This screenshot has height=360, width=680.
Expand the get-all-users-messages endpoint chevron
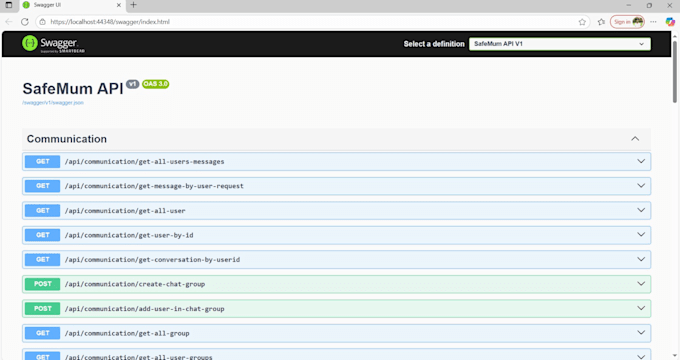(x=641, y=161)
